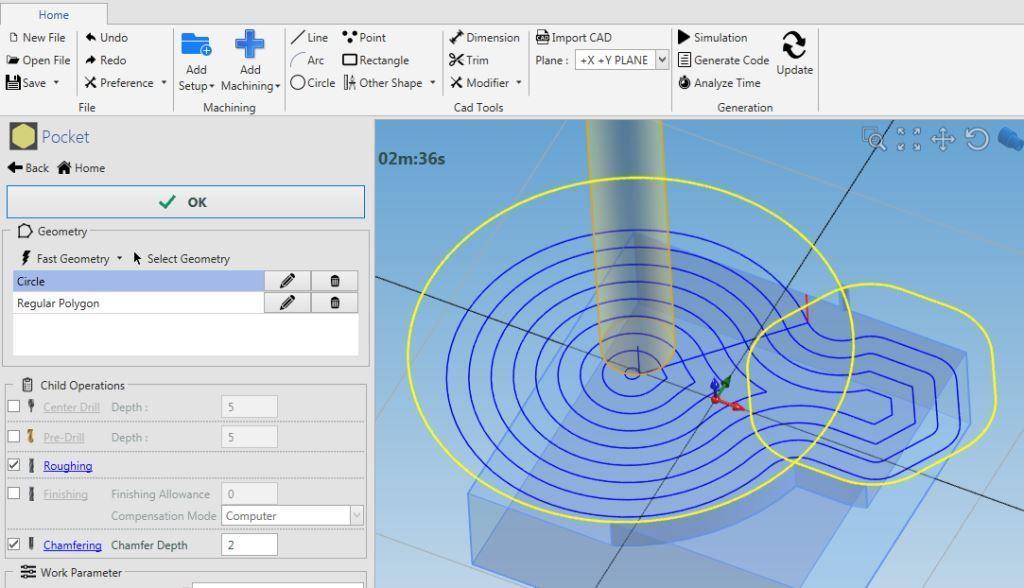
Task: Select the Point tool
Action: click(x=364, y=38)
